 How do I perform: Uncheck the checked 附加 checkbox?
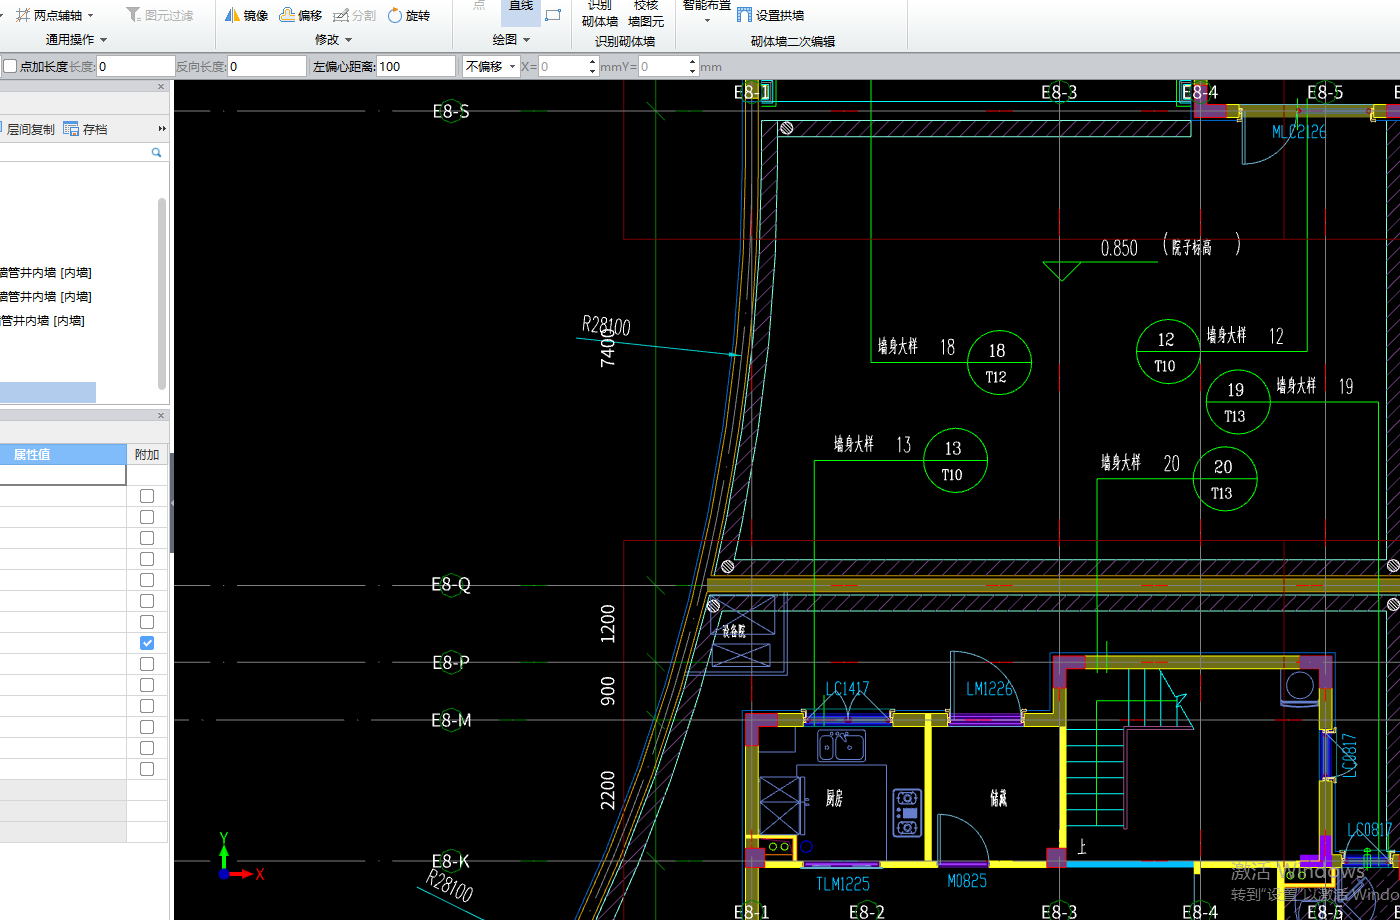coord(147,643)
